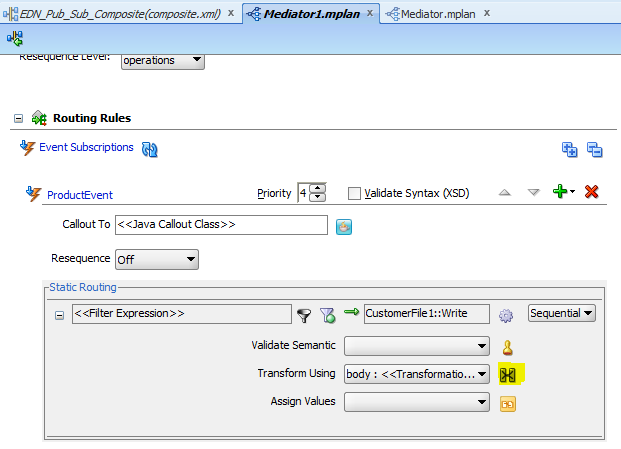621x449 pixels.
Task: Click the collapse all routing rules icon
Action: click(x=594, y=150)
